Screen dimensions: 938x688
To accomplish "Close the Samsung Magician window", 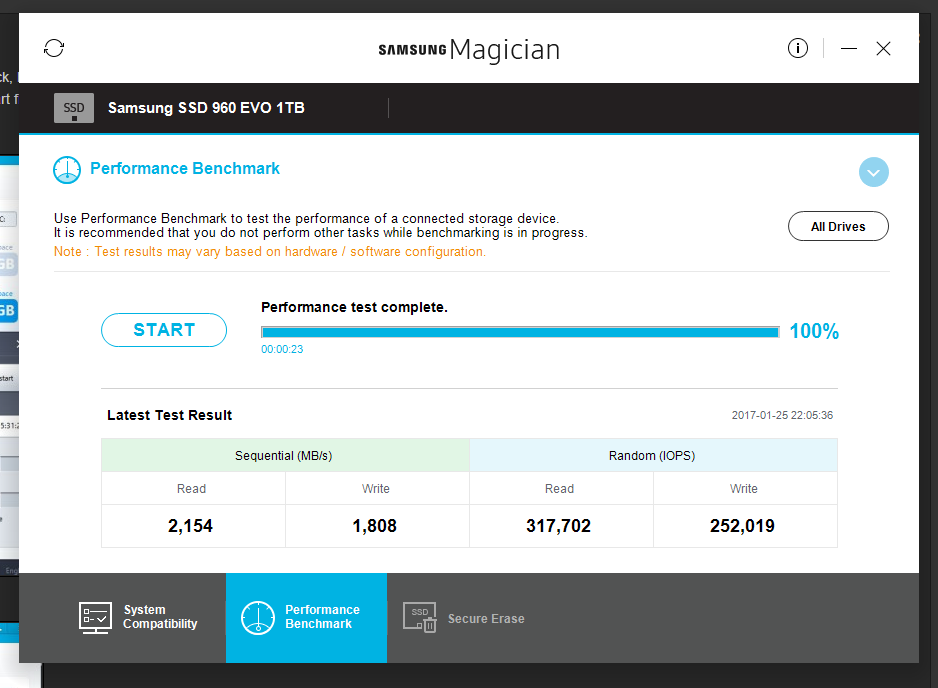I will pos(883,48).
